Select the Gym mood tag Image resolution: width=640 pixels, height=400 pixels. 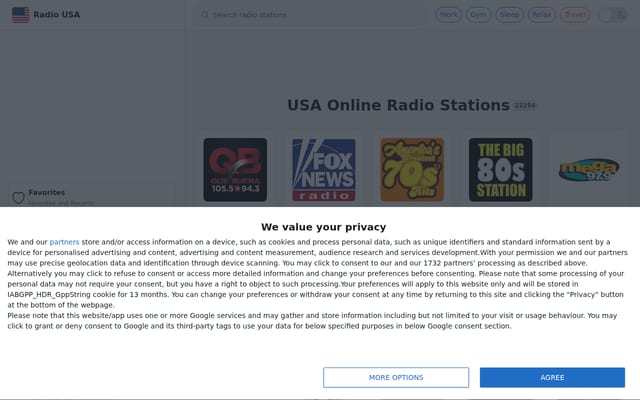click(x=478, y=15)
